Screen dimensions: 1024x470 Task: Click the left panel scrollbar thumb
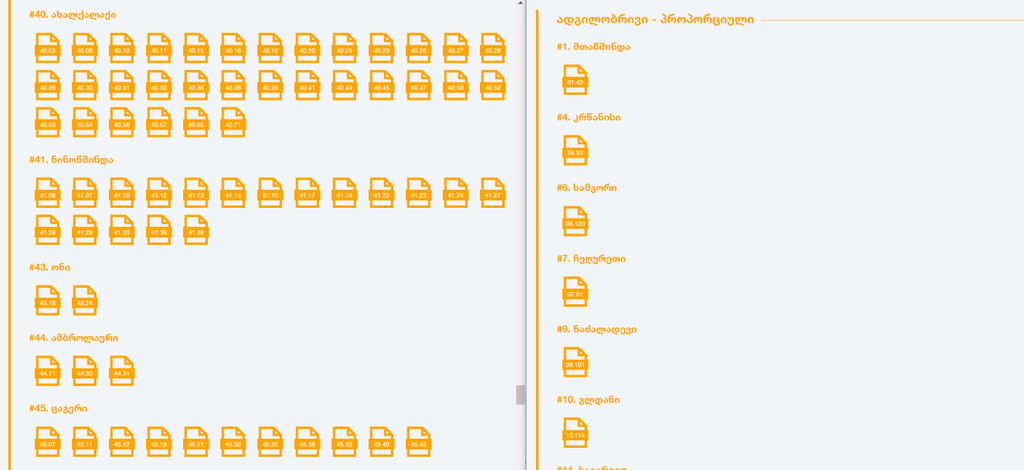click(520, 394)
